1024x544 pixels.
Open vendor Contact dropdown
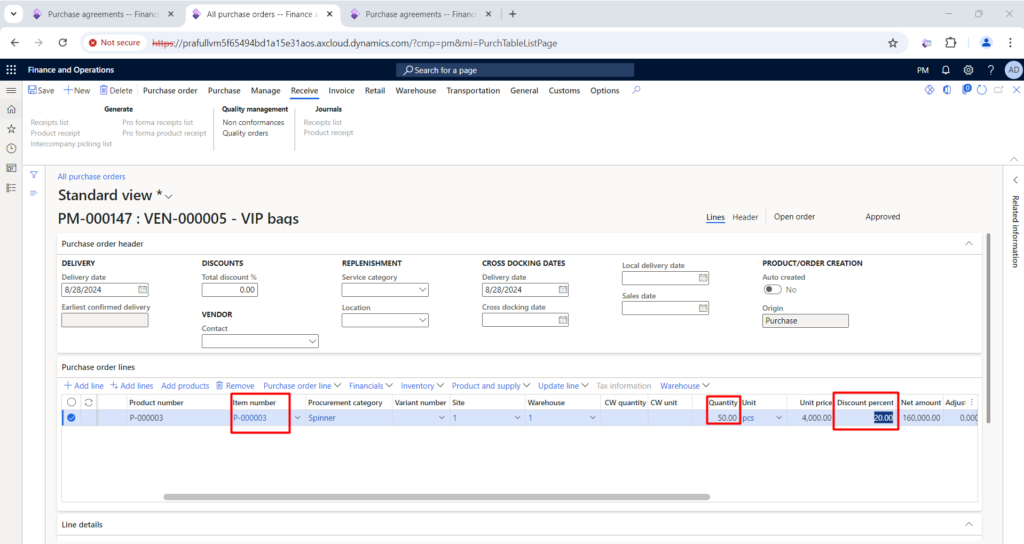(312, 341)
